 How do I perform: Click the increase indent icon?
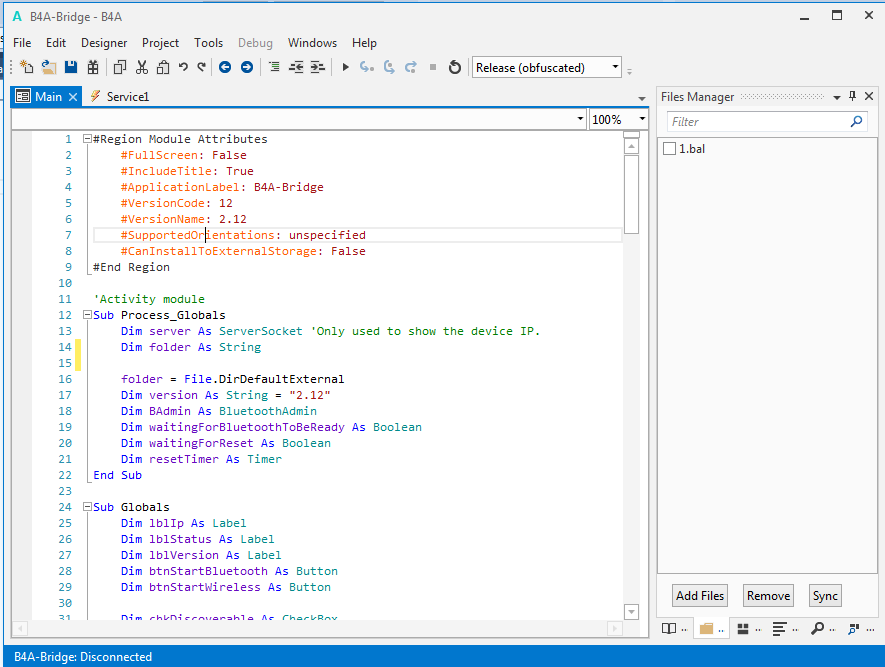(x=318, y=67)
